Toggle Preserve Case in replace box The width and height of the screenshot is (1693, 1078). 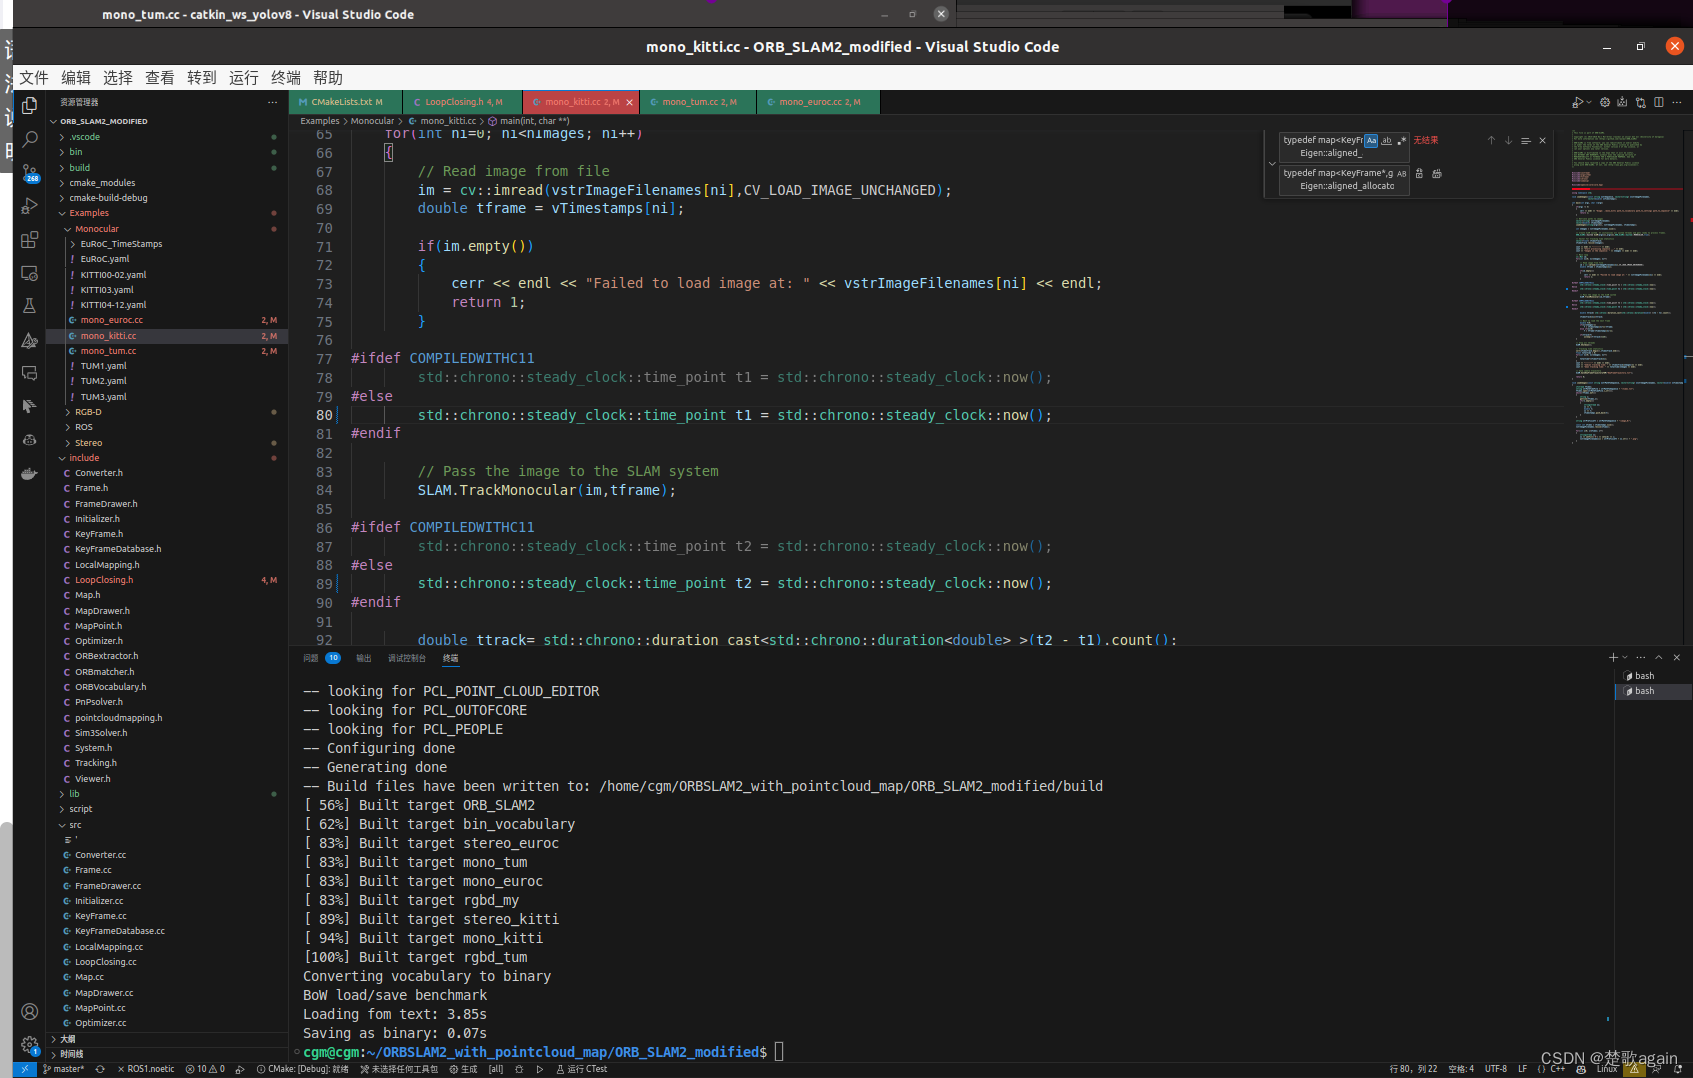click(1401, 174)
